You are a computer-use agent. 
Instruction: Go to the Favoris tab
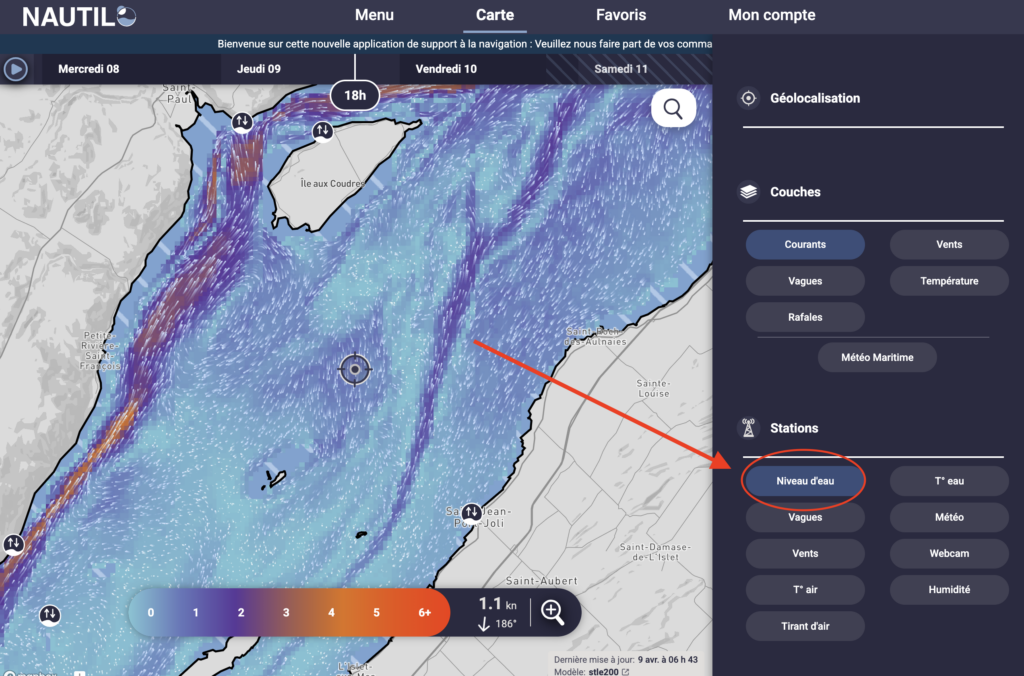[x=621, y=15]
